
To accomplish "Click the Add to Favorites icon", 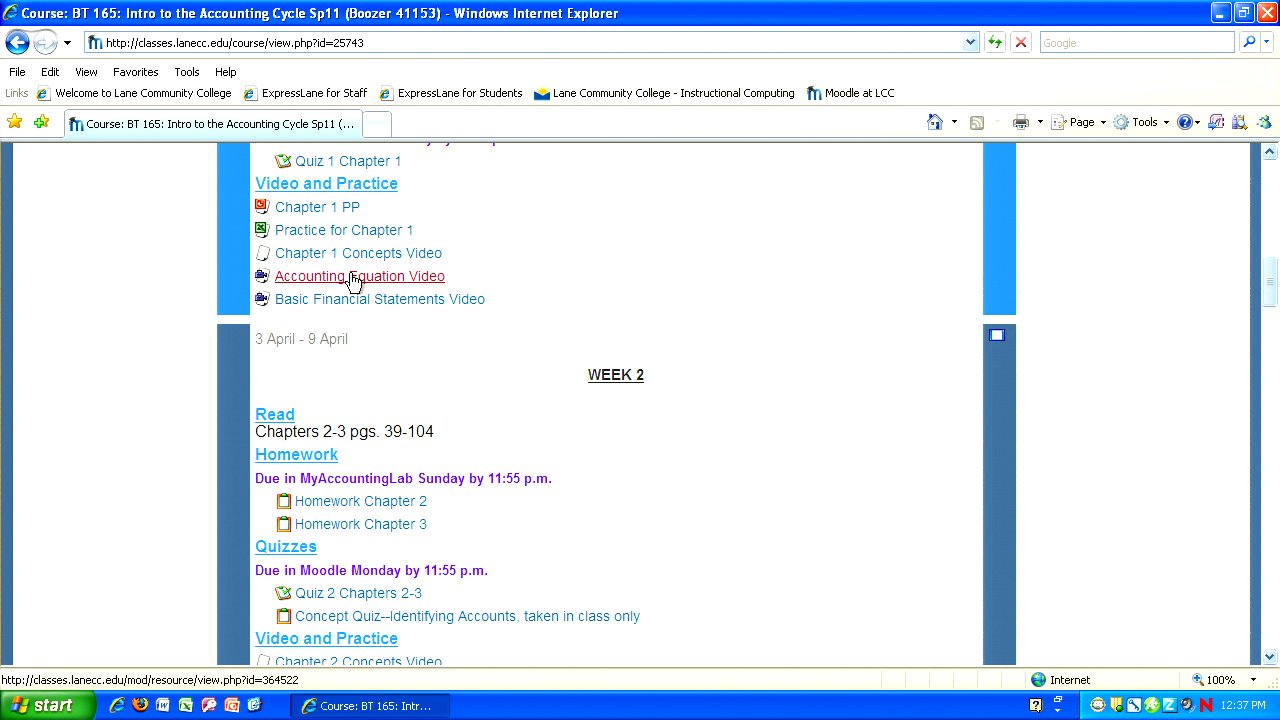I will tap(41, 122).
